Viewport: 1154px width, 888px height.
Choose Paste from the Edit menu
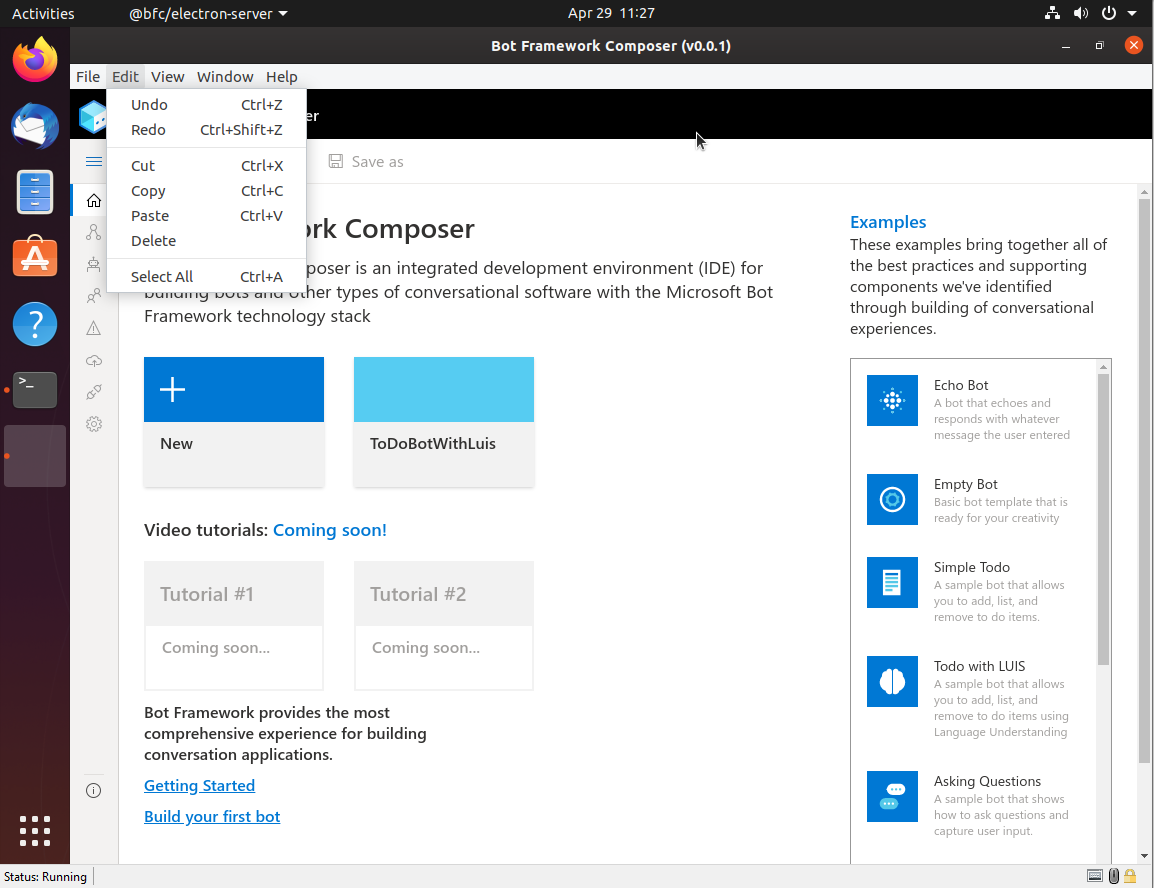206,216
